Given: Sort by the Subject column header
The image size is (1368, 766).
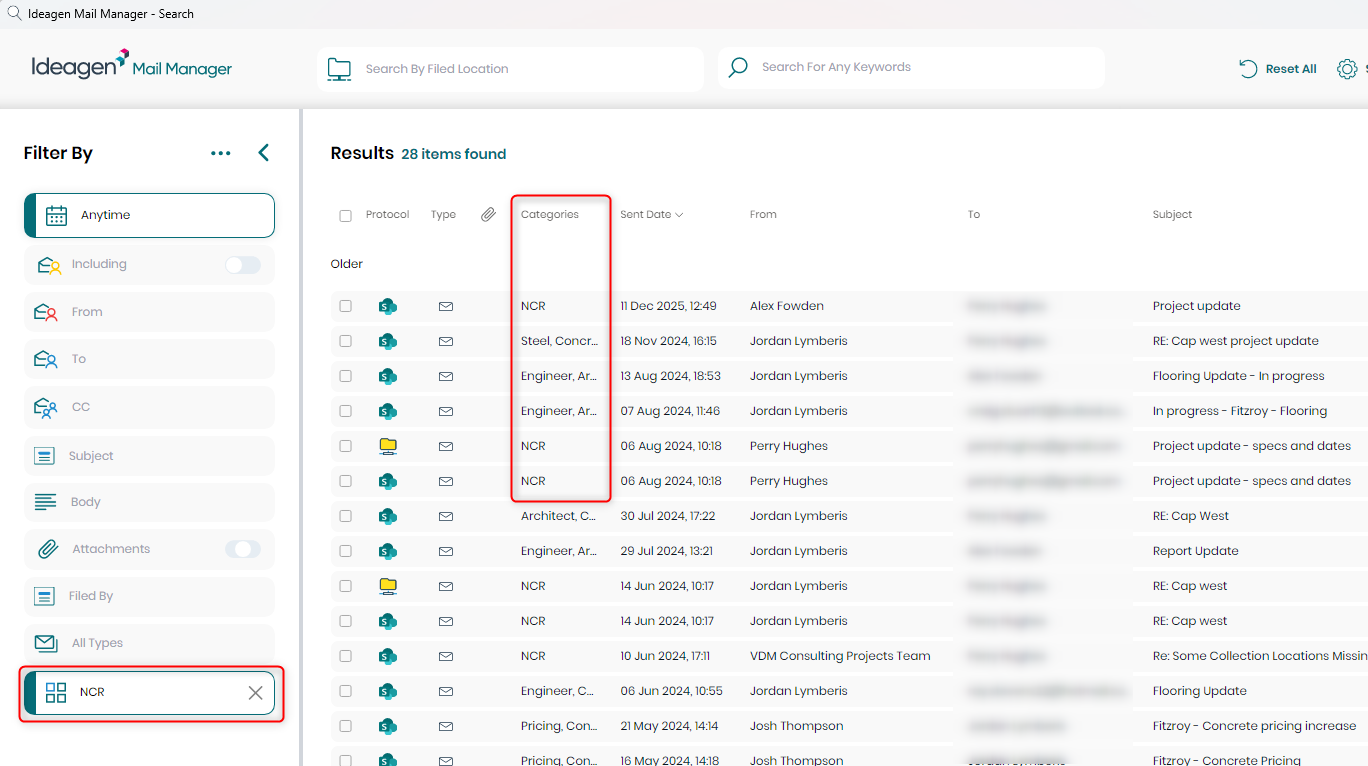Looking at the screenshot, I should coord(1172,215).
